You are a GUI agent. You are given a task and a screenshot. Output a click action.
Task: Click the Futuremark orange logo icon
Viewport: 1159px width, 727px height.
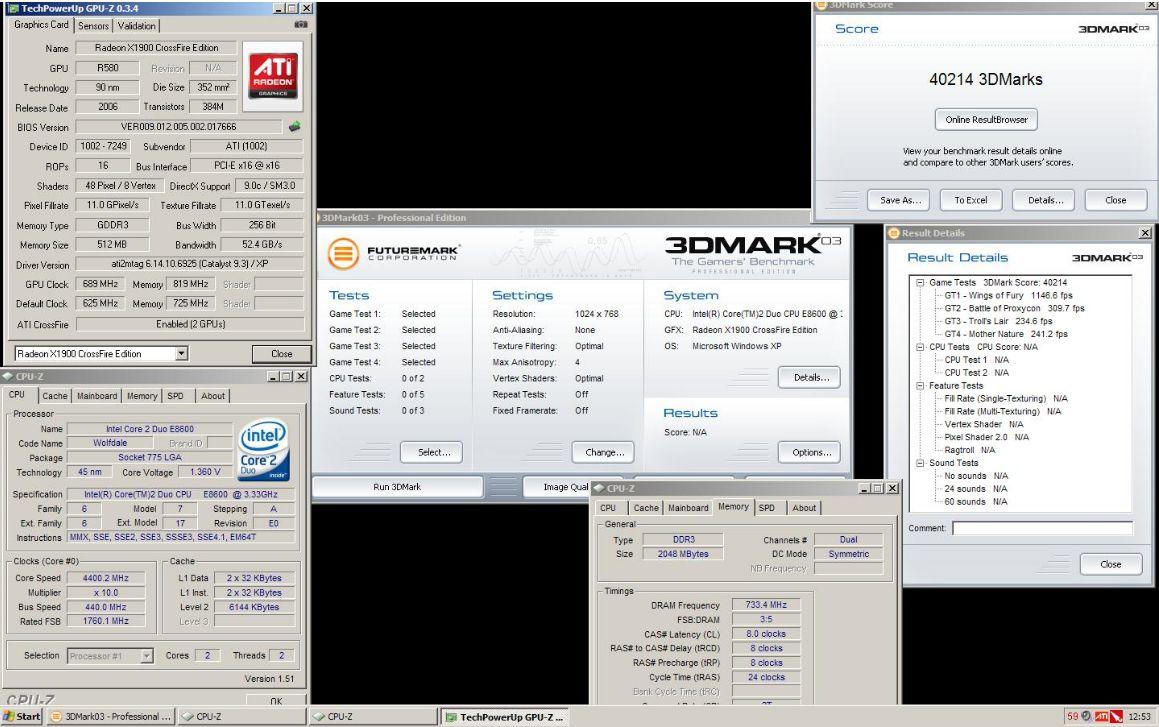[x=344, y=253]
